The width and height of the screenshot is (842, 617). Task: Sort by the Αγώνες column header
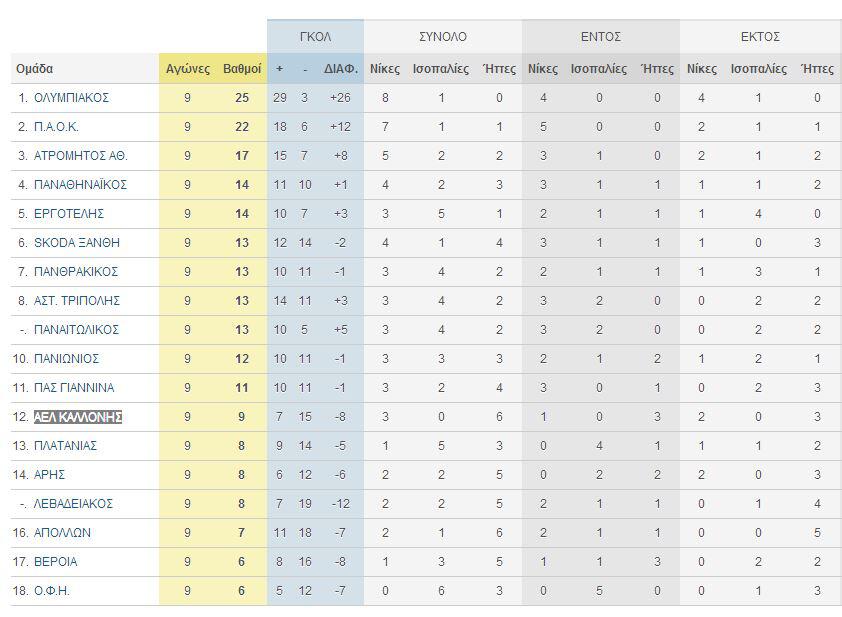187,69
